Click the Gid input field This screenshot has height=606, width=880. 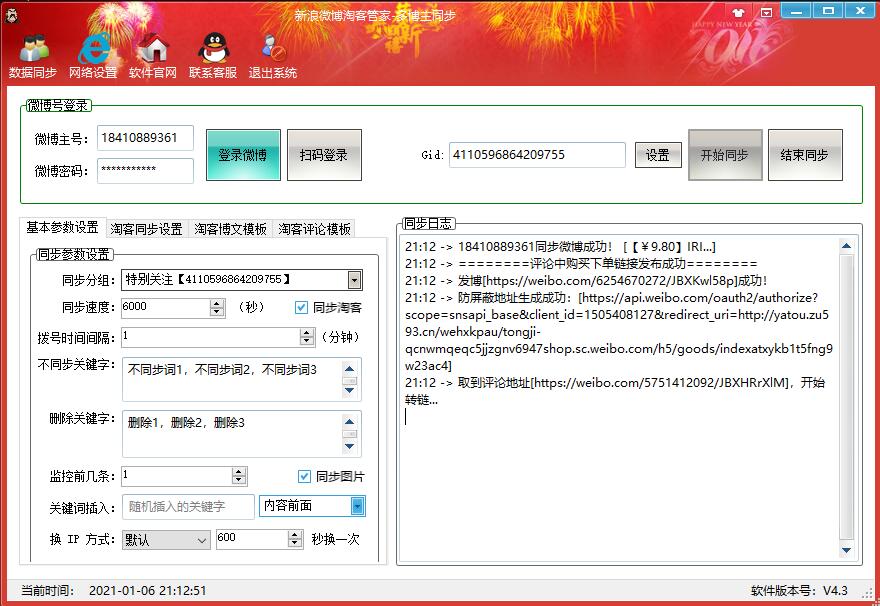[x=537, y=155]
